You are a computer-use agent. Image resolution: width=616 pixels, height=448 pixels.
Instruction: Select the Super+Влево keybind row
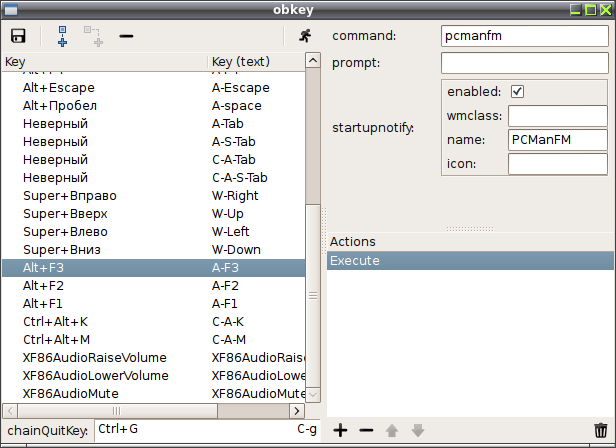coord(154,232)
